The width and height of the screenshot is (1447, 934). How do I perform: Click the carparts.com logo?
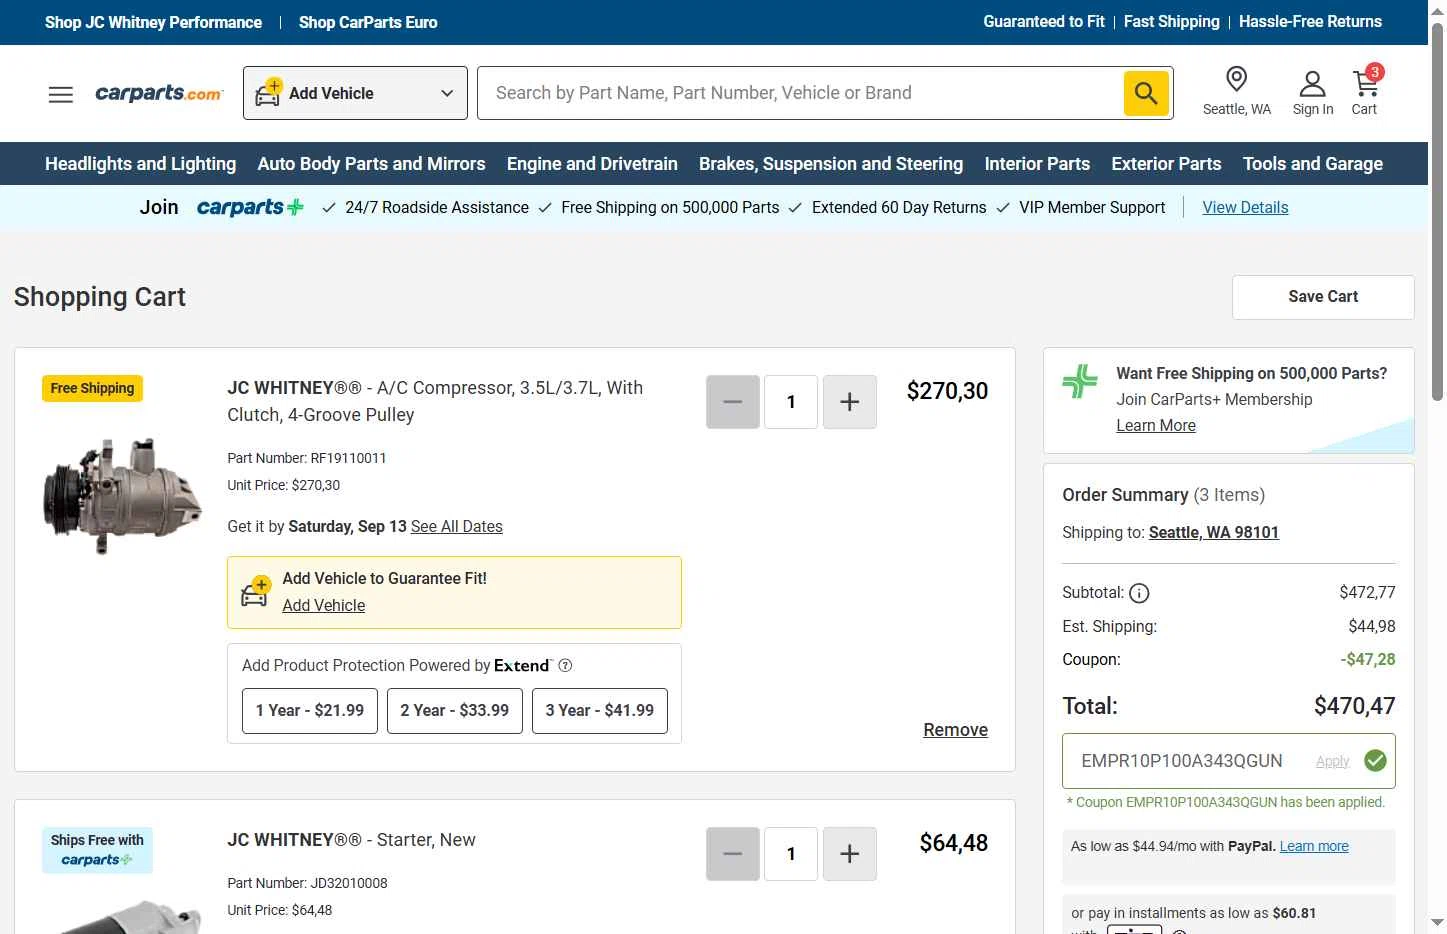pyautogui.click(x=159, y=93)
